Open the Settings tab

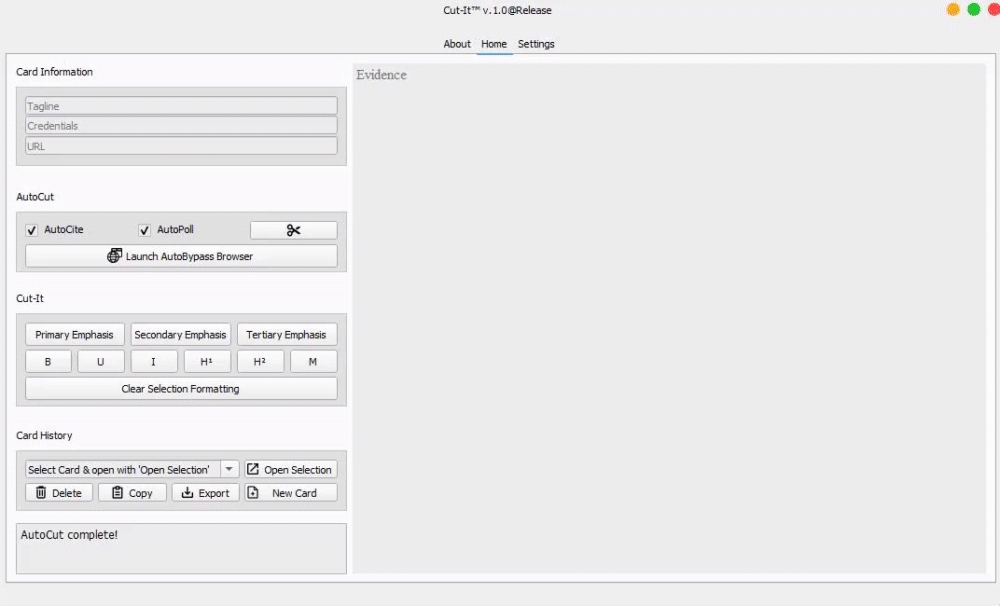click(x=536, y=44)
